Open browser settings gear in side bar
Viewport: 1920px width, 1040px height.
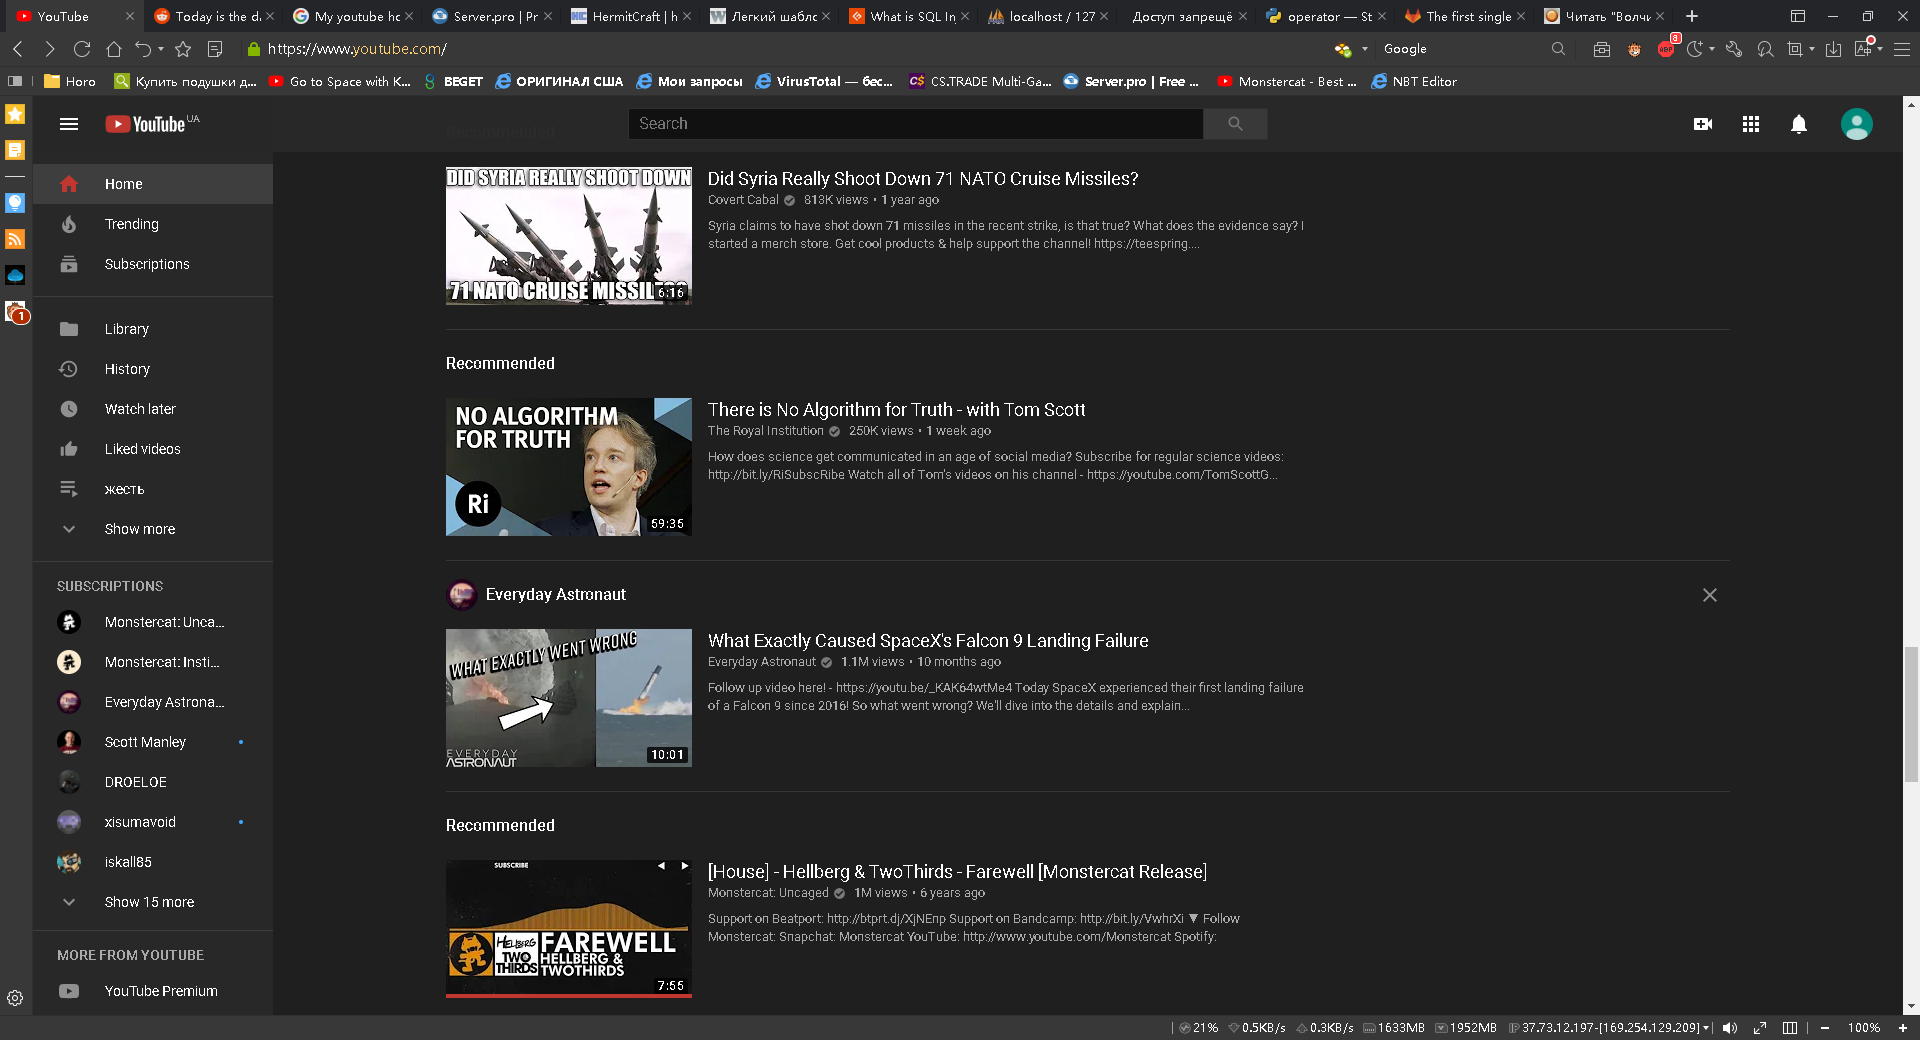coord(15,998)
